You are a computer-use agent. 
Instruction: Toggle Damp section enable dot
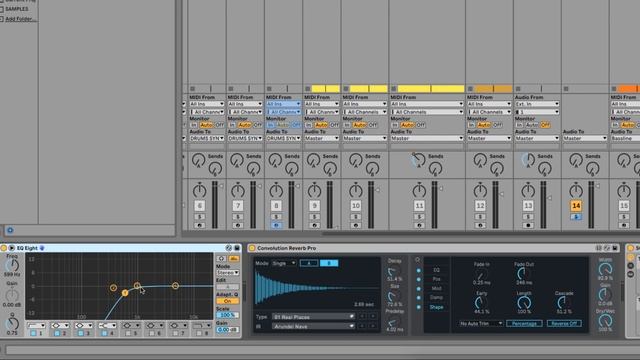[418, 298]
